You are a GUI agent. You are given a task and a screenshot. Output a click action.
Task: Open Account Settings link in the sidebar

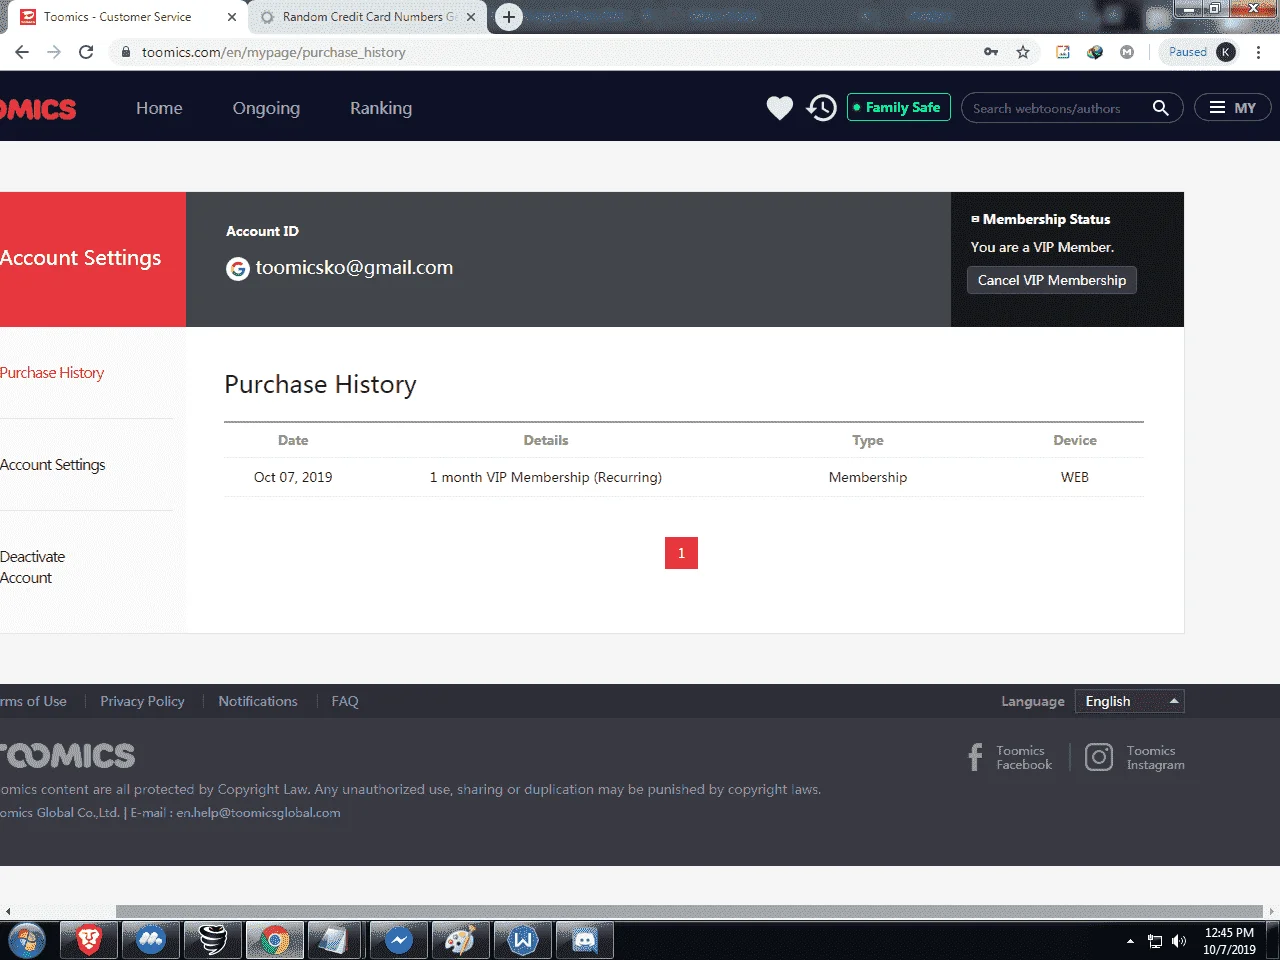click(x=52, y=465)
